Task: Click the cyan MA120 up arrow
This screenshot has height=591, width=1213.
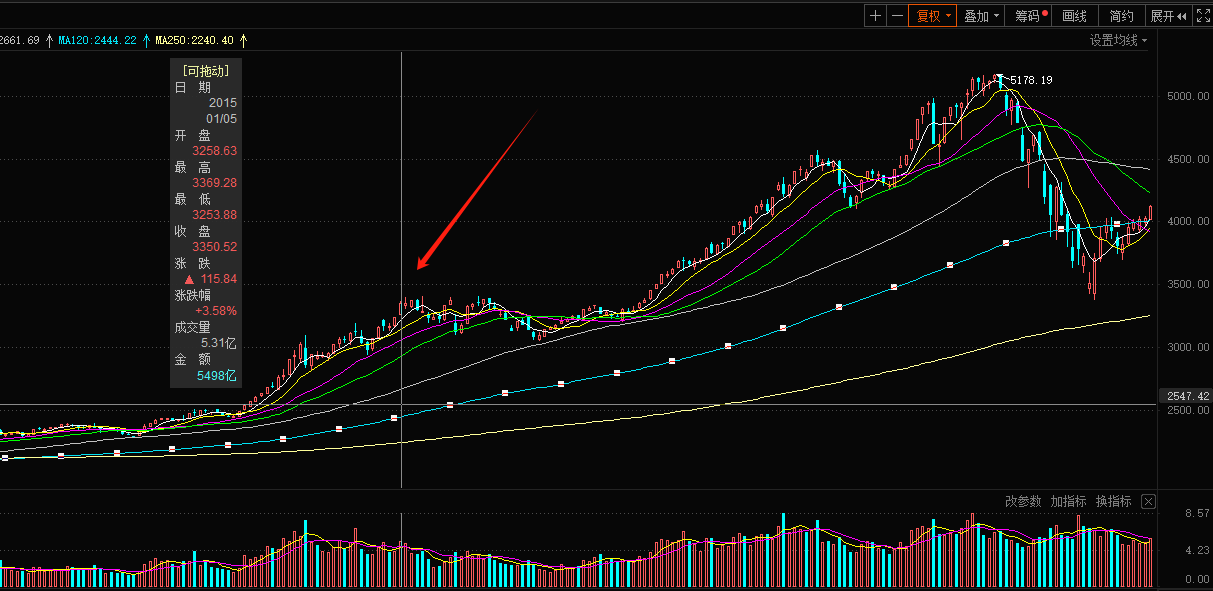Action: pyautogui.click(x=146, y=40)
